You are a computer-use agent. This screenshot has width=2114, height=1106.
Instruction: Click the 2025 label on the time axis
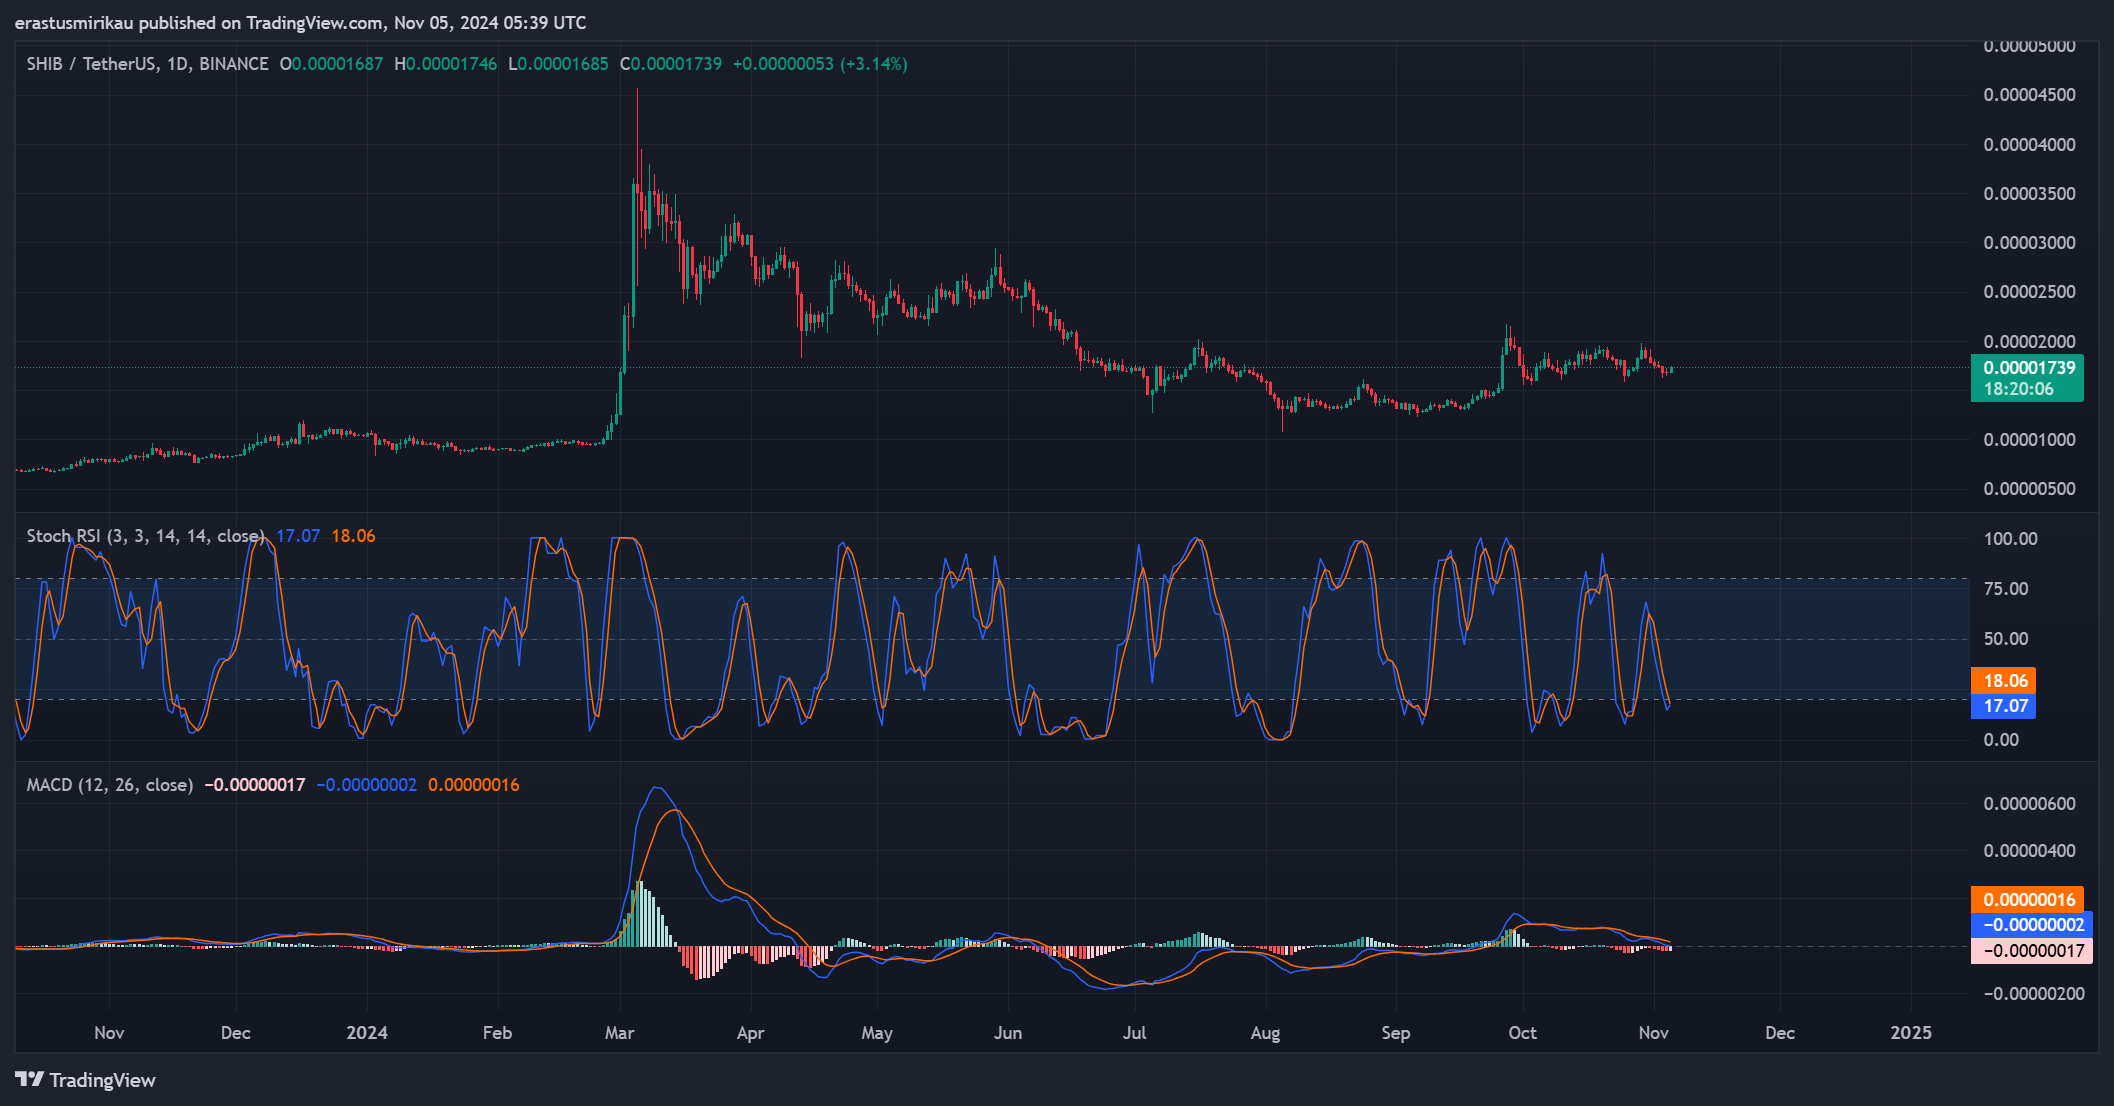tap(1911, 1033)
